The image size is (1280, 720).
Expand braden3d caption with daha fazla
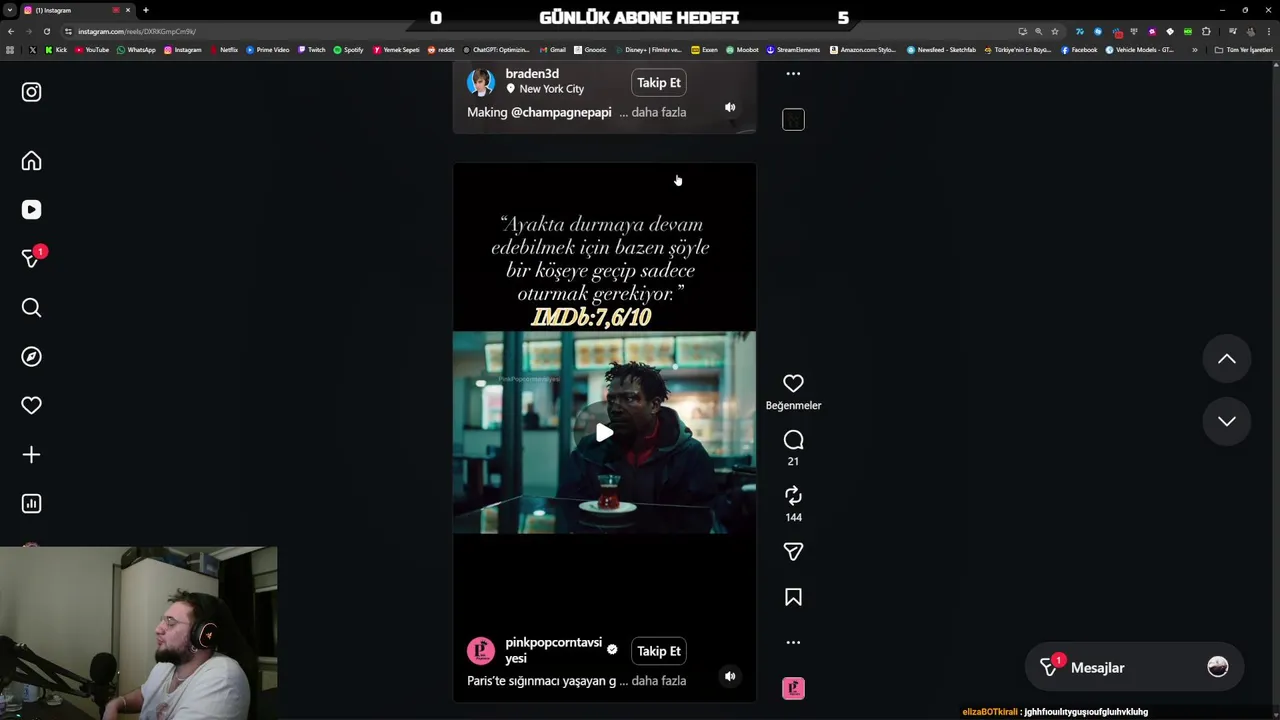[x=659, y=112]
